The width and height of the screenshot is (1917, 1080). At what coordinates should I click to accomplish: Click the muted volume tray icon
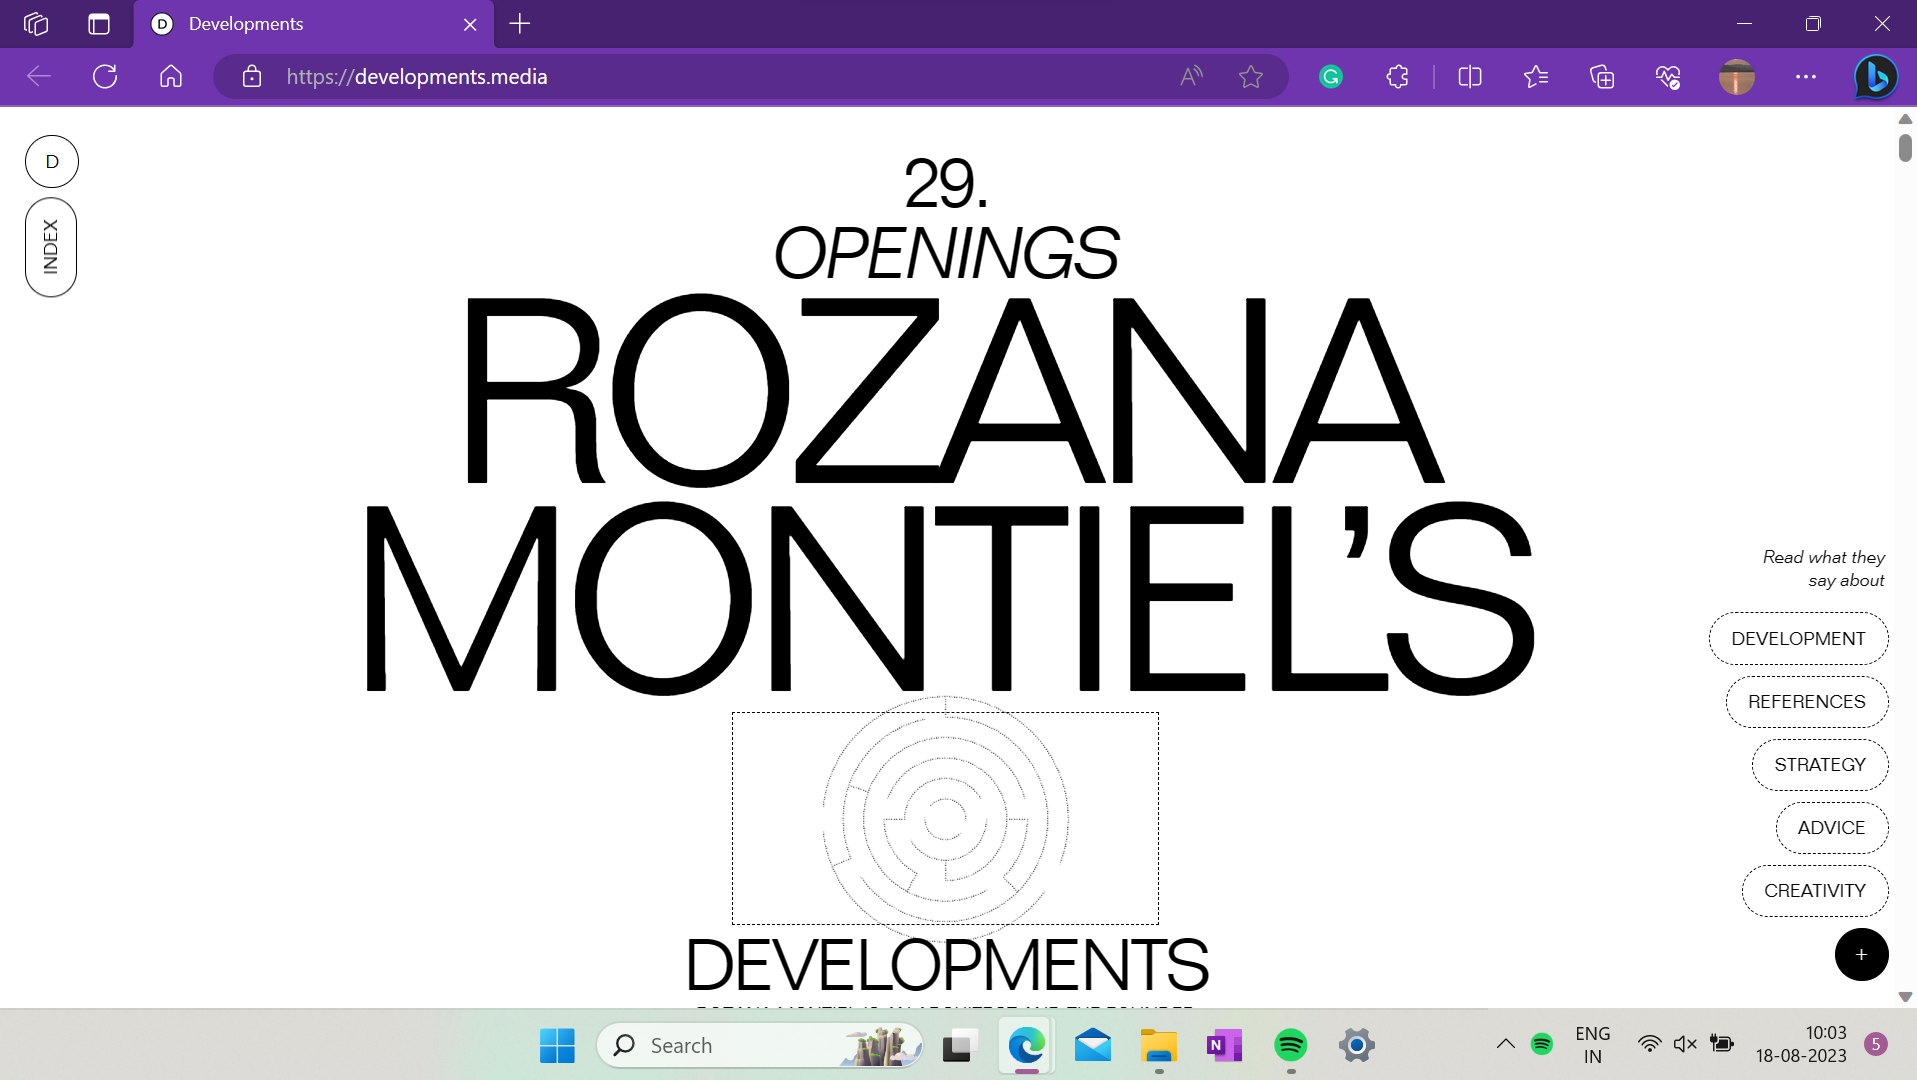pyautogui.click(x=1685, y=1045)
